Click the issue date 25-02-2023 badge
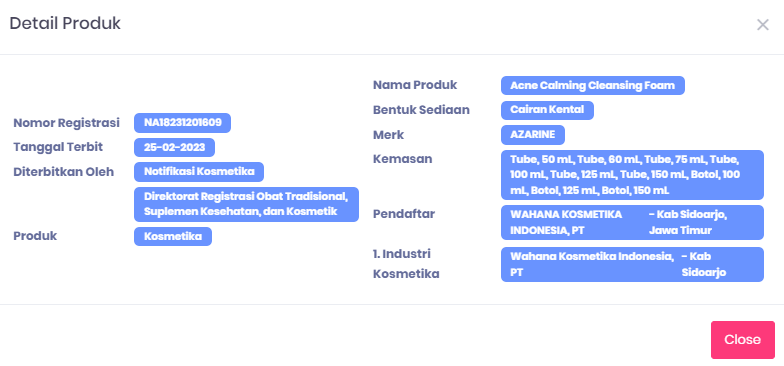Screen dimensions: 784x366 (174, 148)
